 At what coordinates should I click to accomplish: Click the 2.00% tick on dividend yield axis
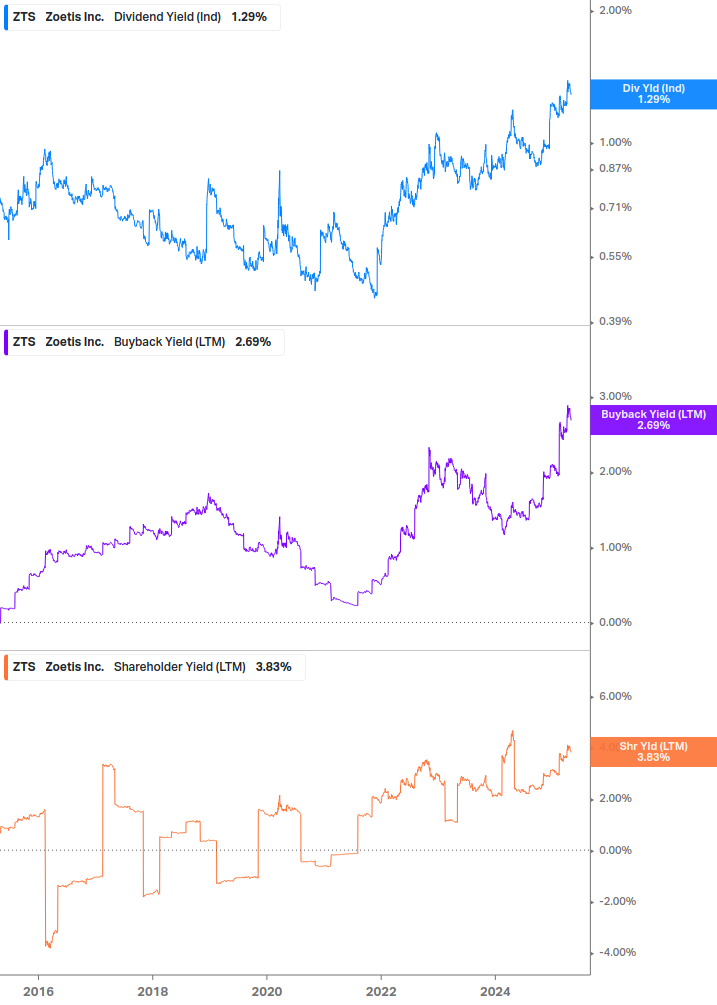click(x=615, y=10)
